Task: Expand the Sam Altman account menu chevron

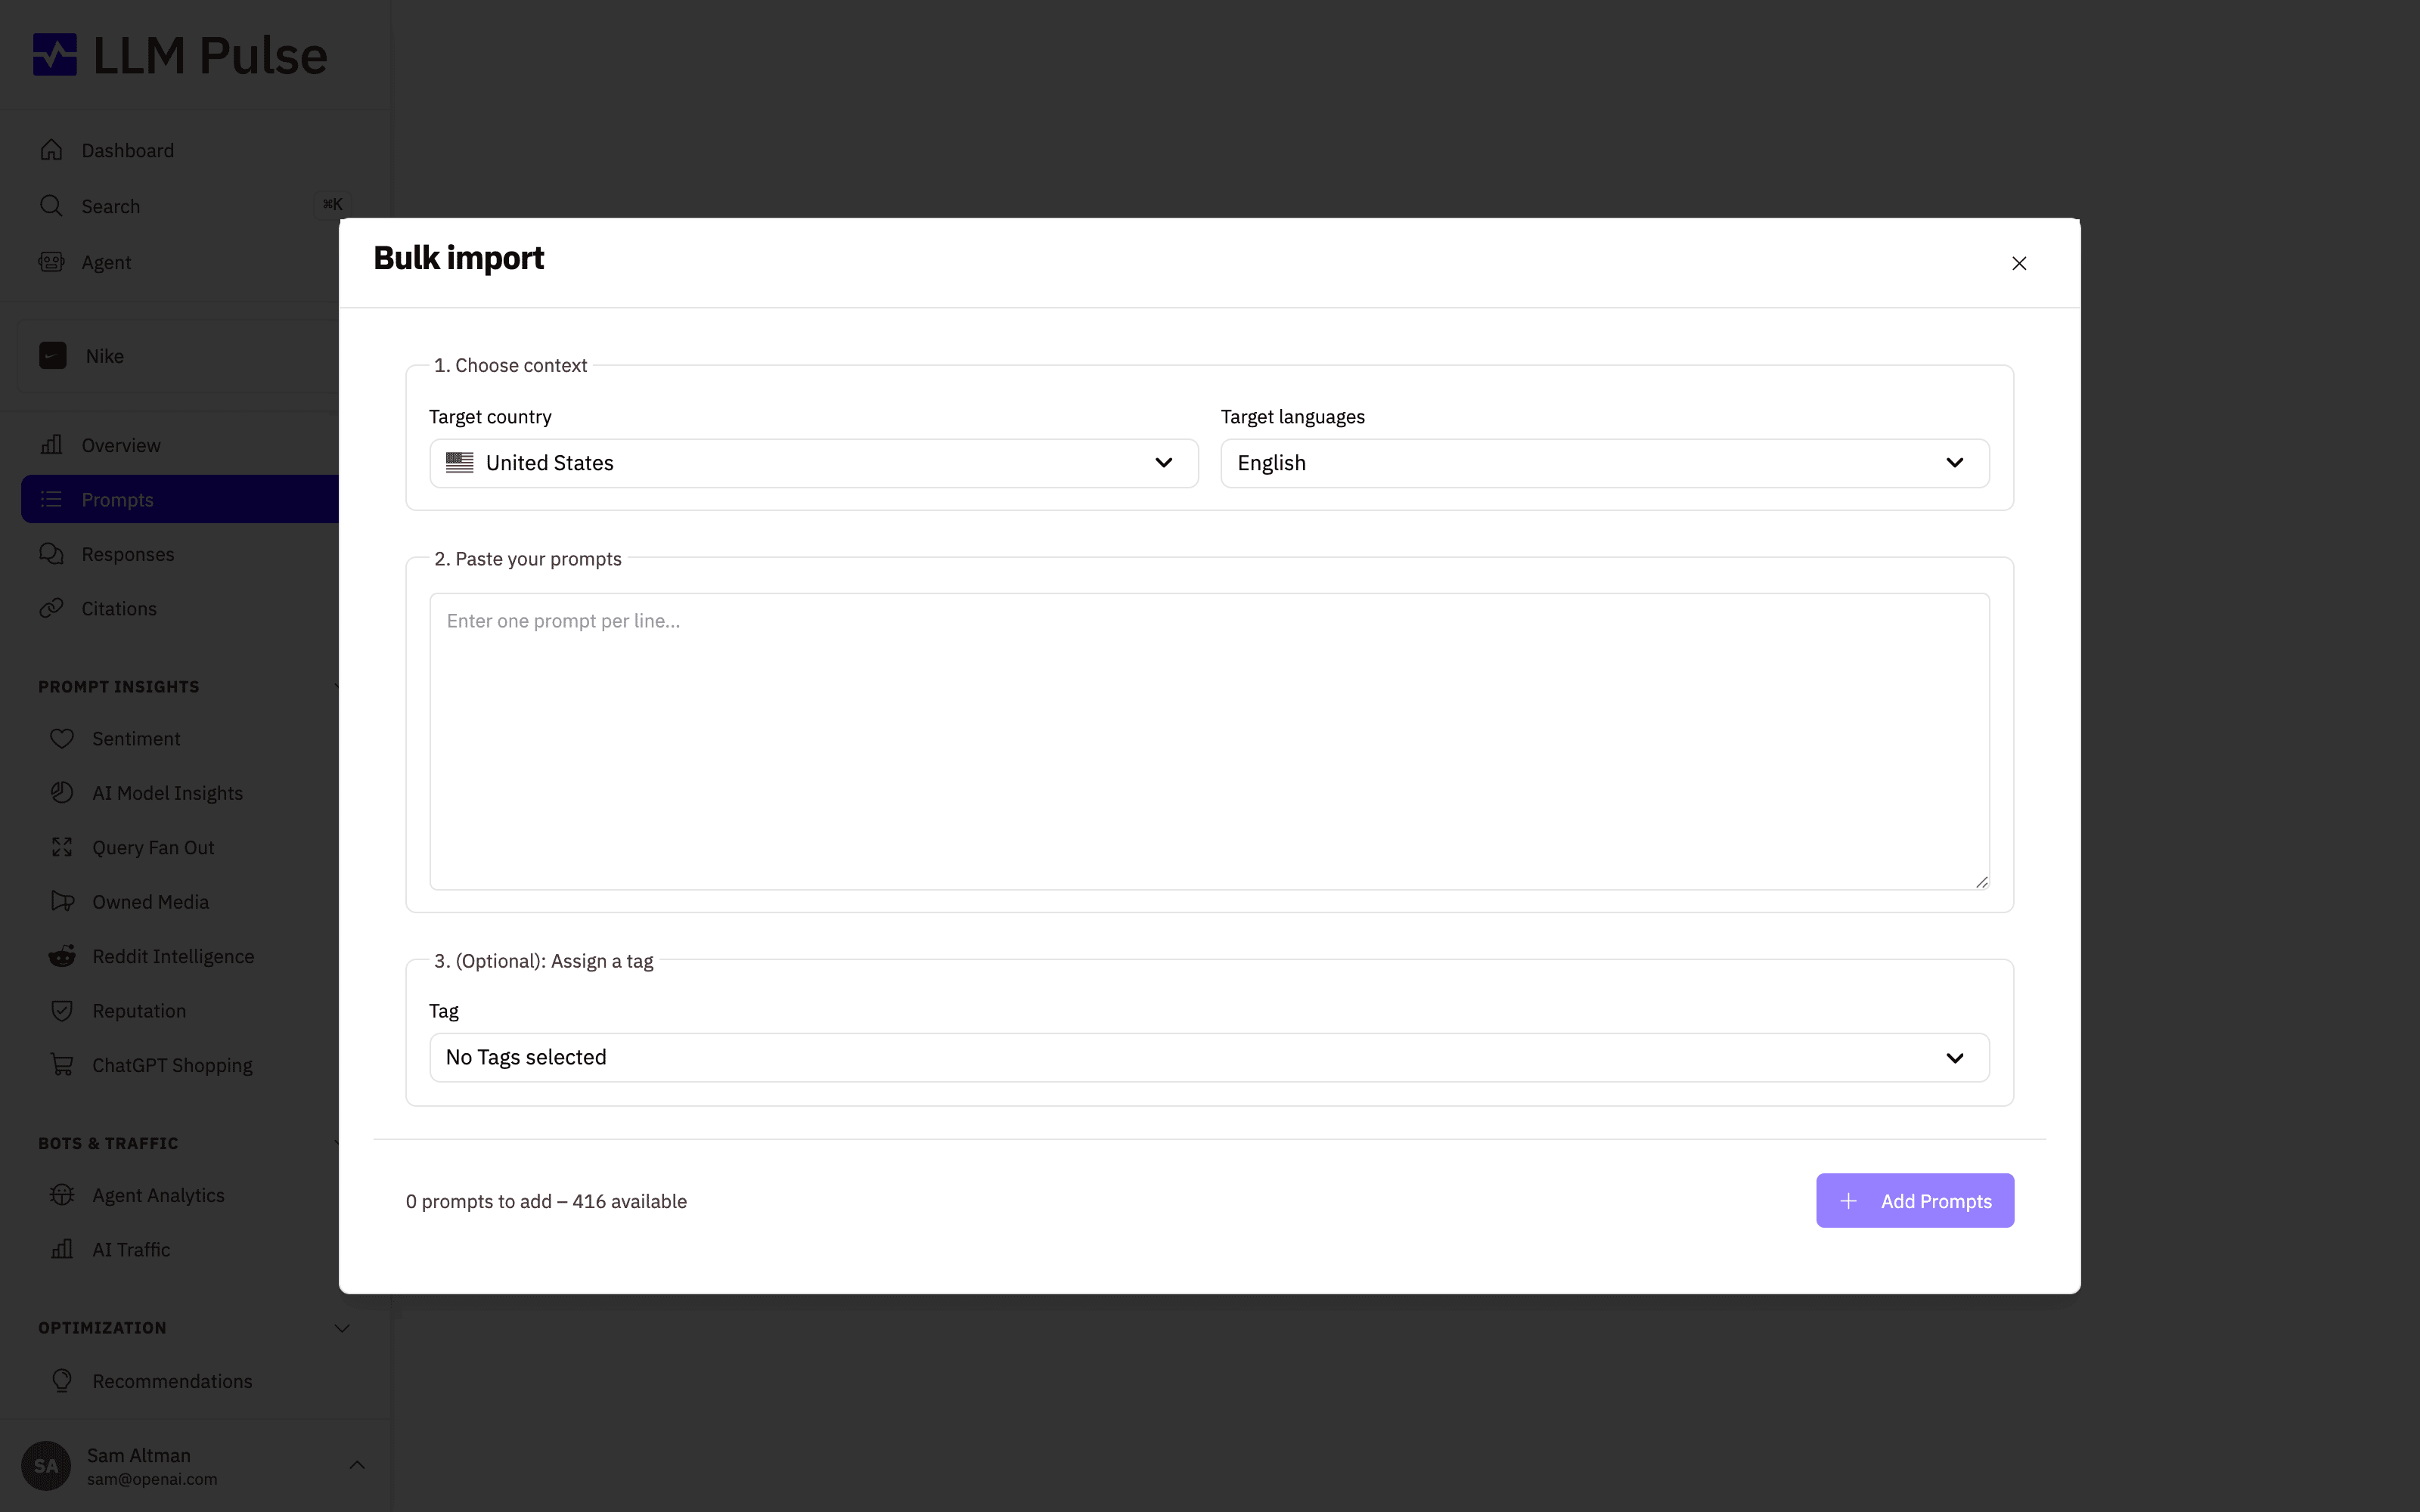Action: [x=357, y=1465]
